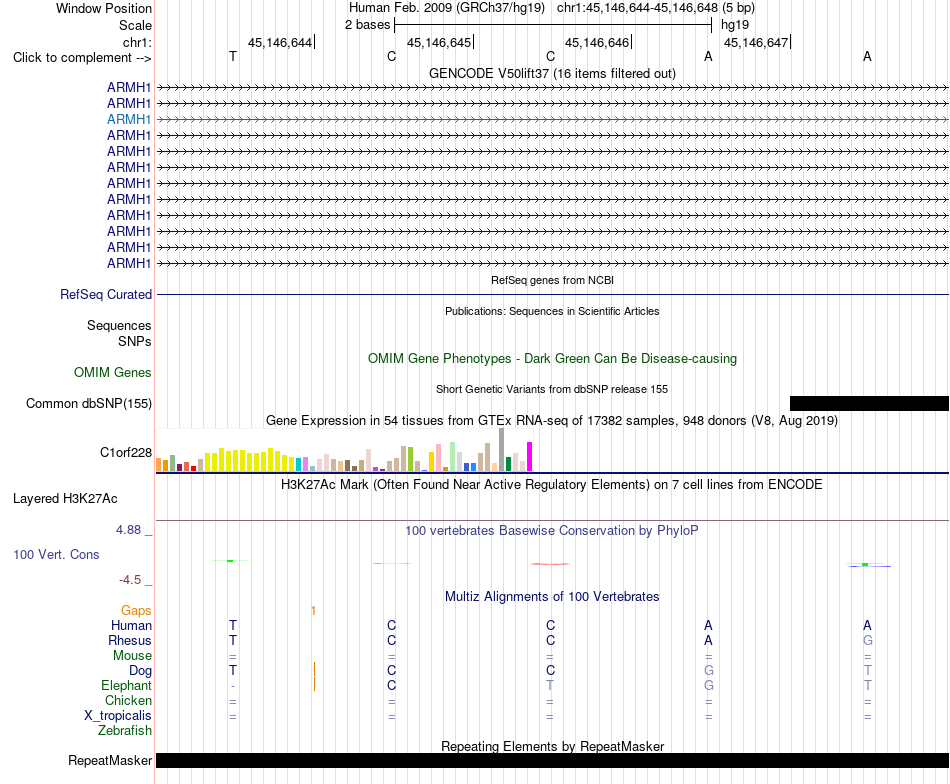Click the position label 45,146,645
Viewport: 950px width, 784px height.
click(439, 42)
